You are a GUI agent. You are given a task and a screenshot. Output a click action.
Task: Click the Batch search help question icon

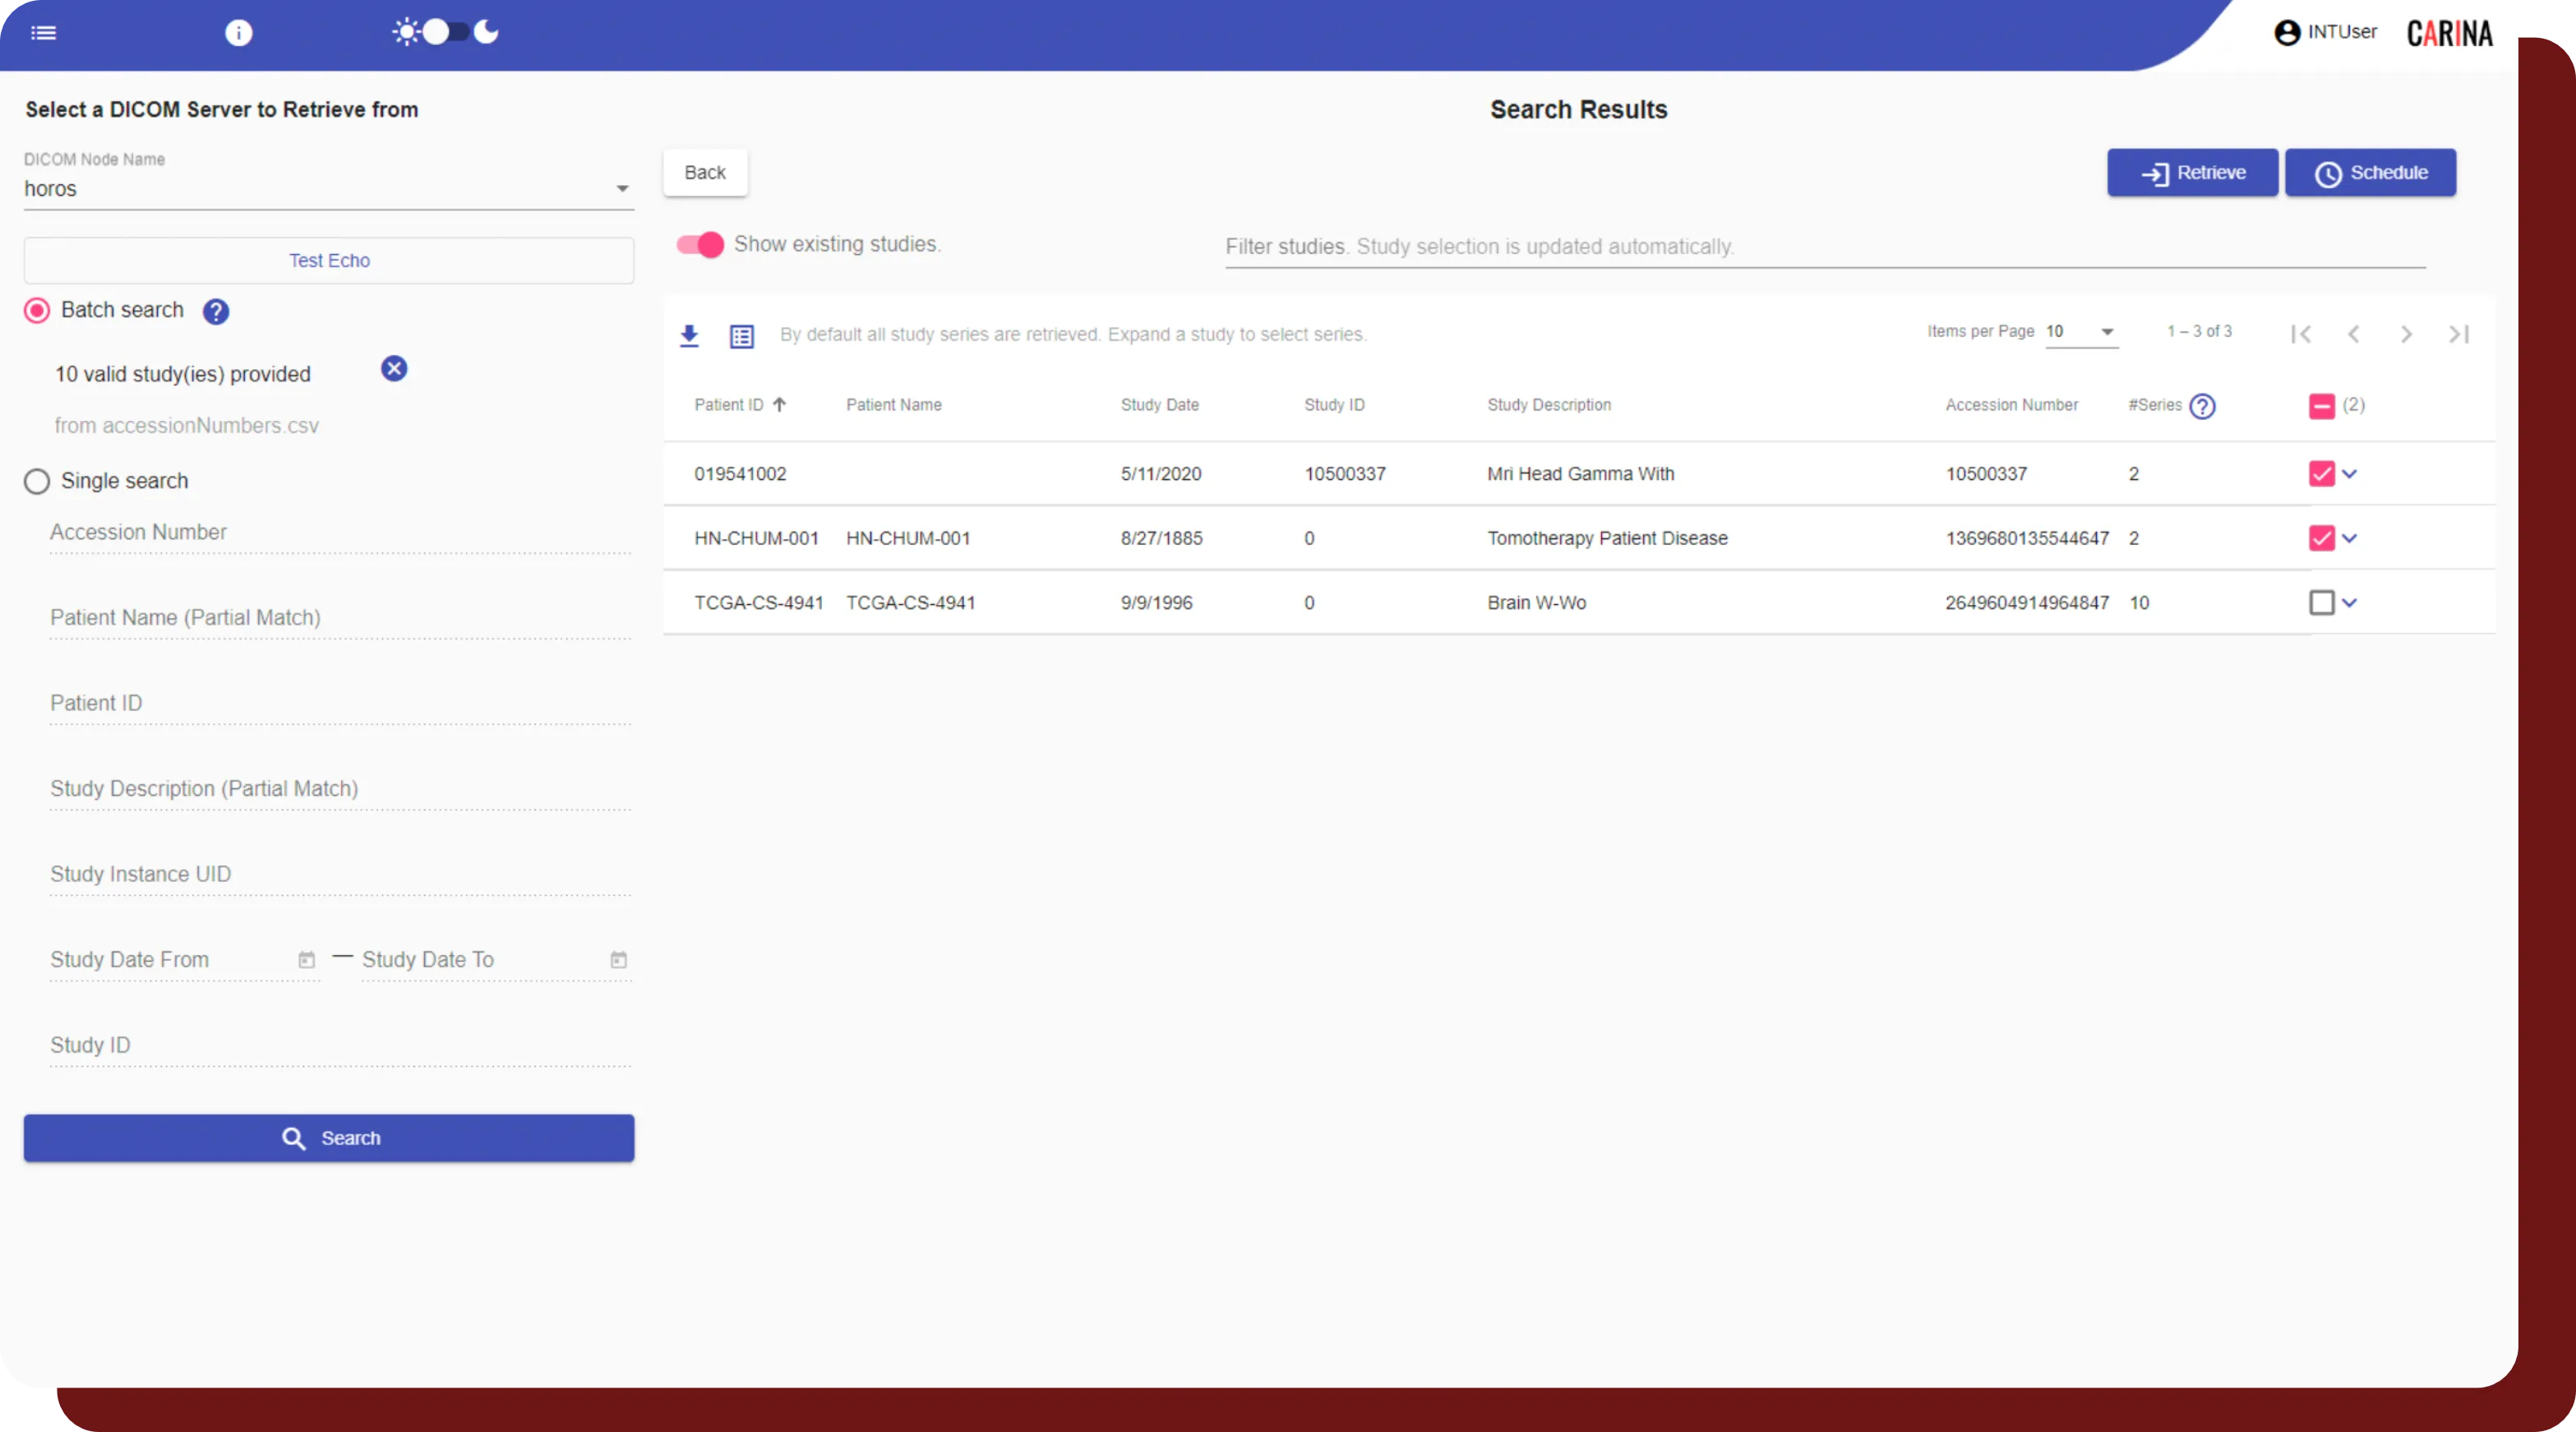[215, 311]
